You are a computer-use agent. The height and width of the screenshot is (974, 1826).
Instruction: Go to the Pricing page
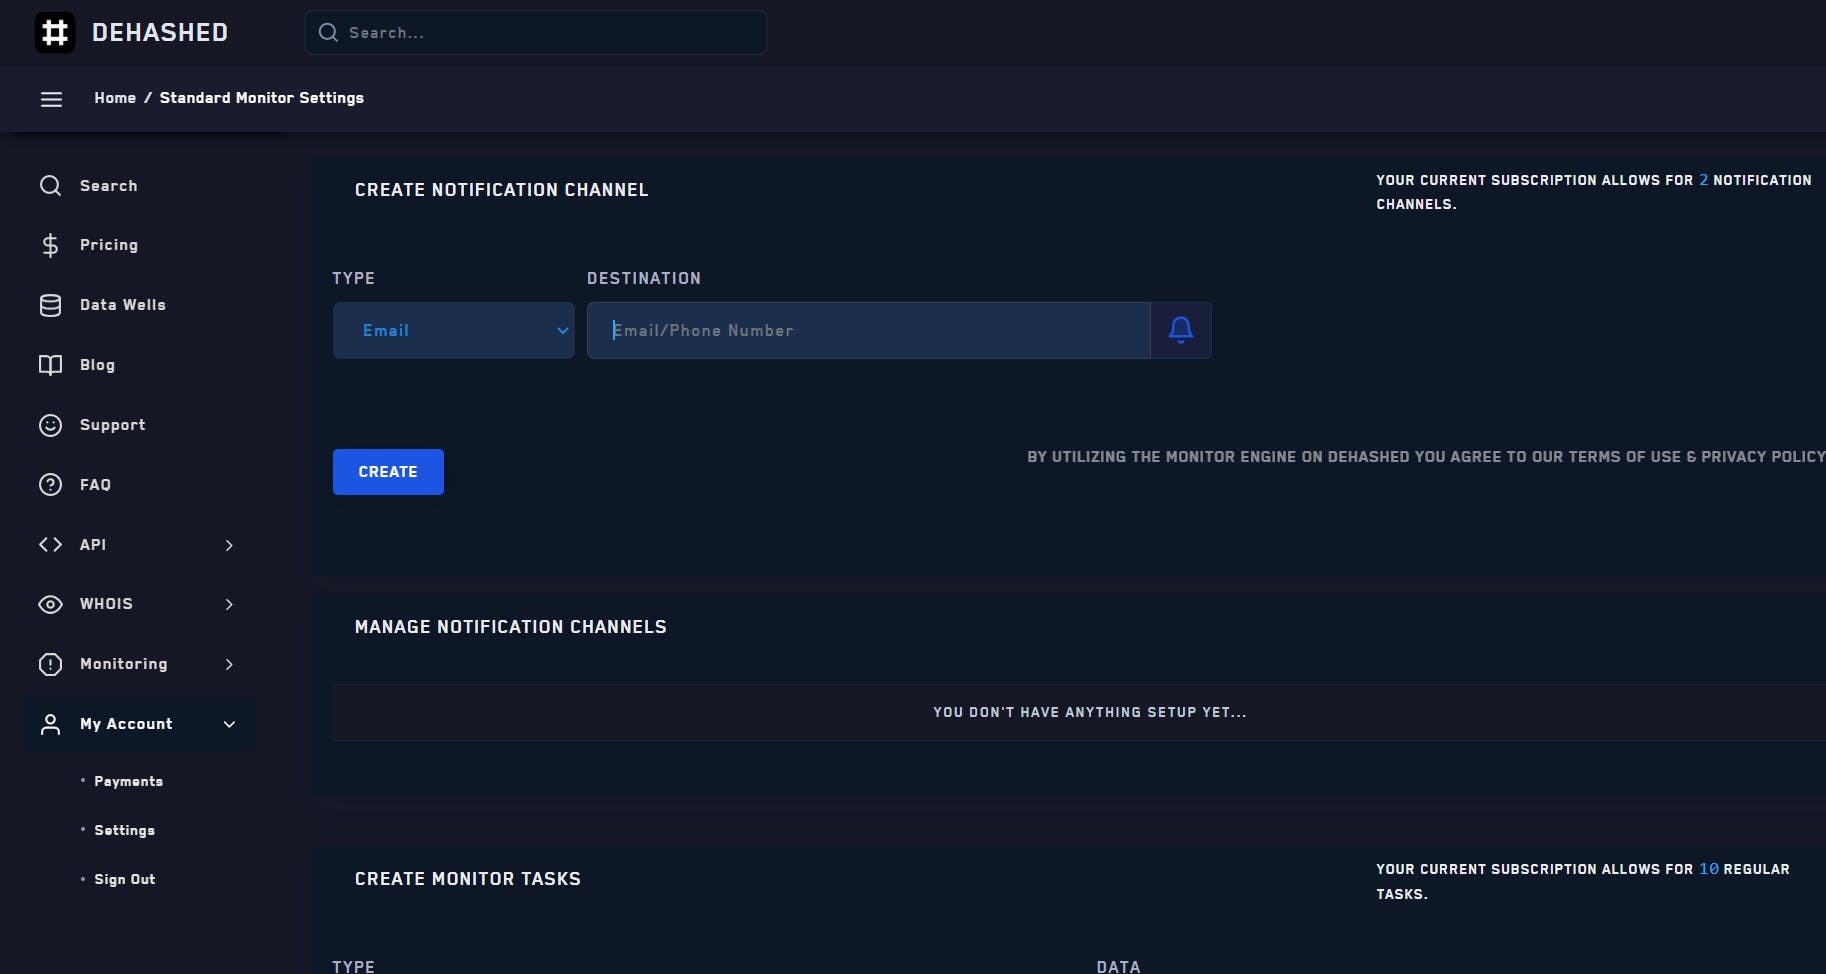click(x=109, y=245)
